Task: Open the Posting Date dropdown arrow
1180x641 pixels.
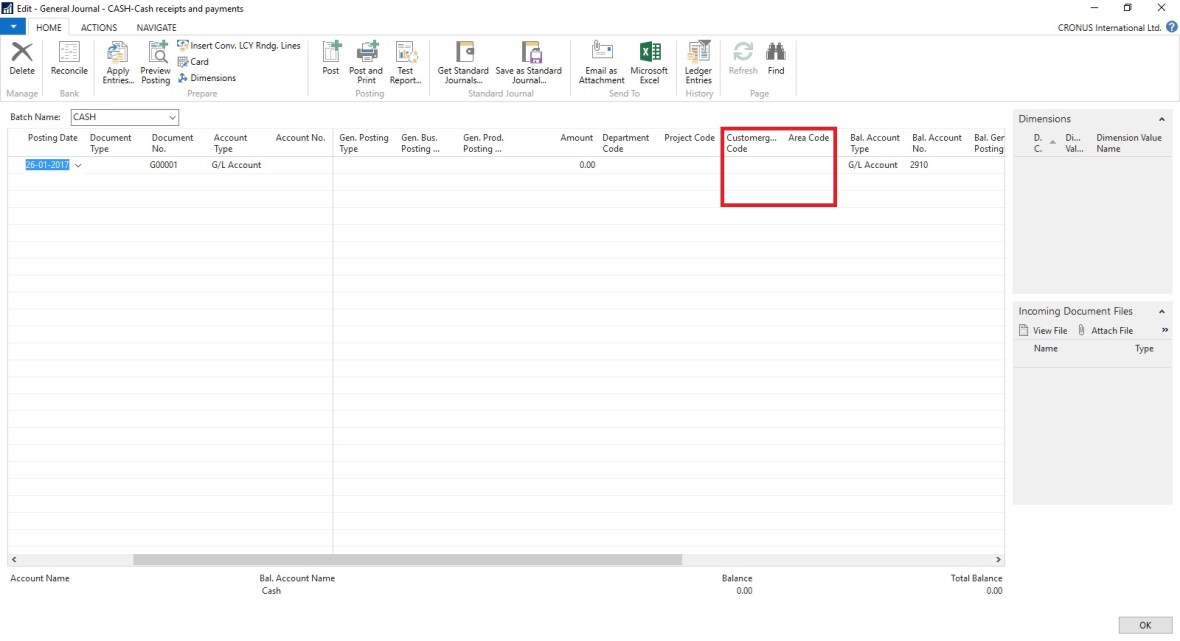Action: pyautogui.click(x=78, y=166)
